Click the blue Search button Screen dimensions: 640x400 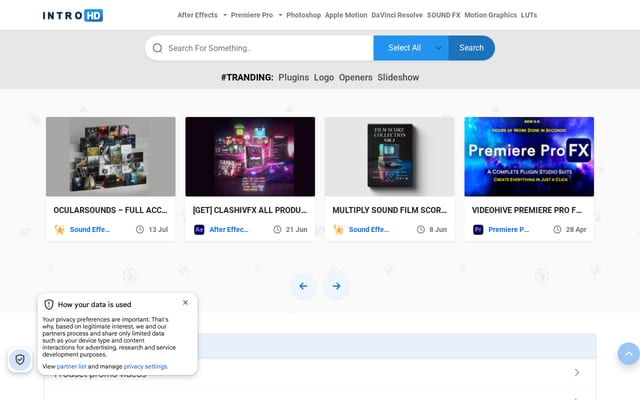[471, 48]
